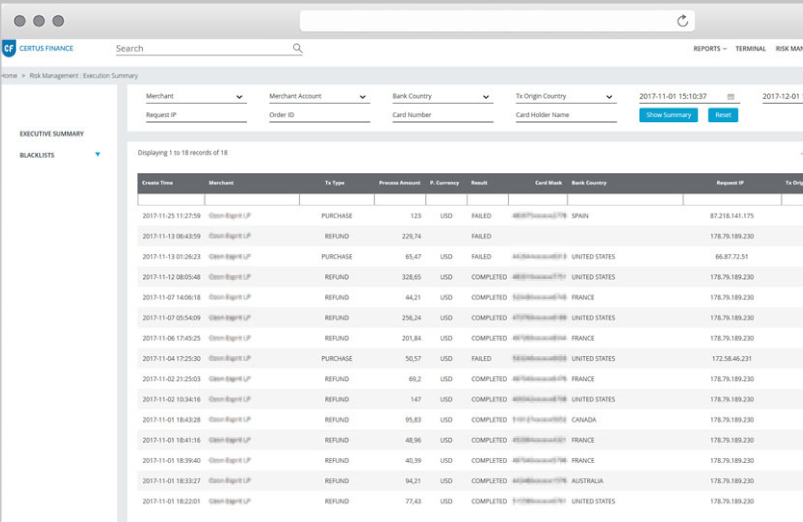Open the Reports menu
The image size is (803, 522).
coord(710,49)
